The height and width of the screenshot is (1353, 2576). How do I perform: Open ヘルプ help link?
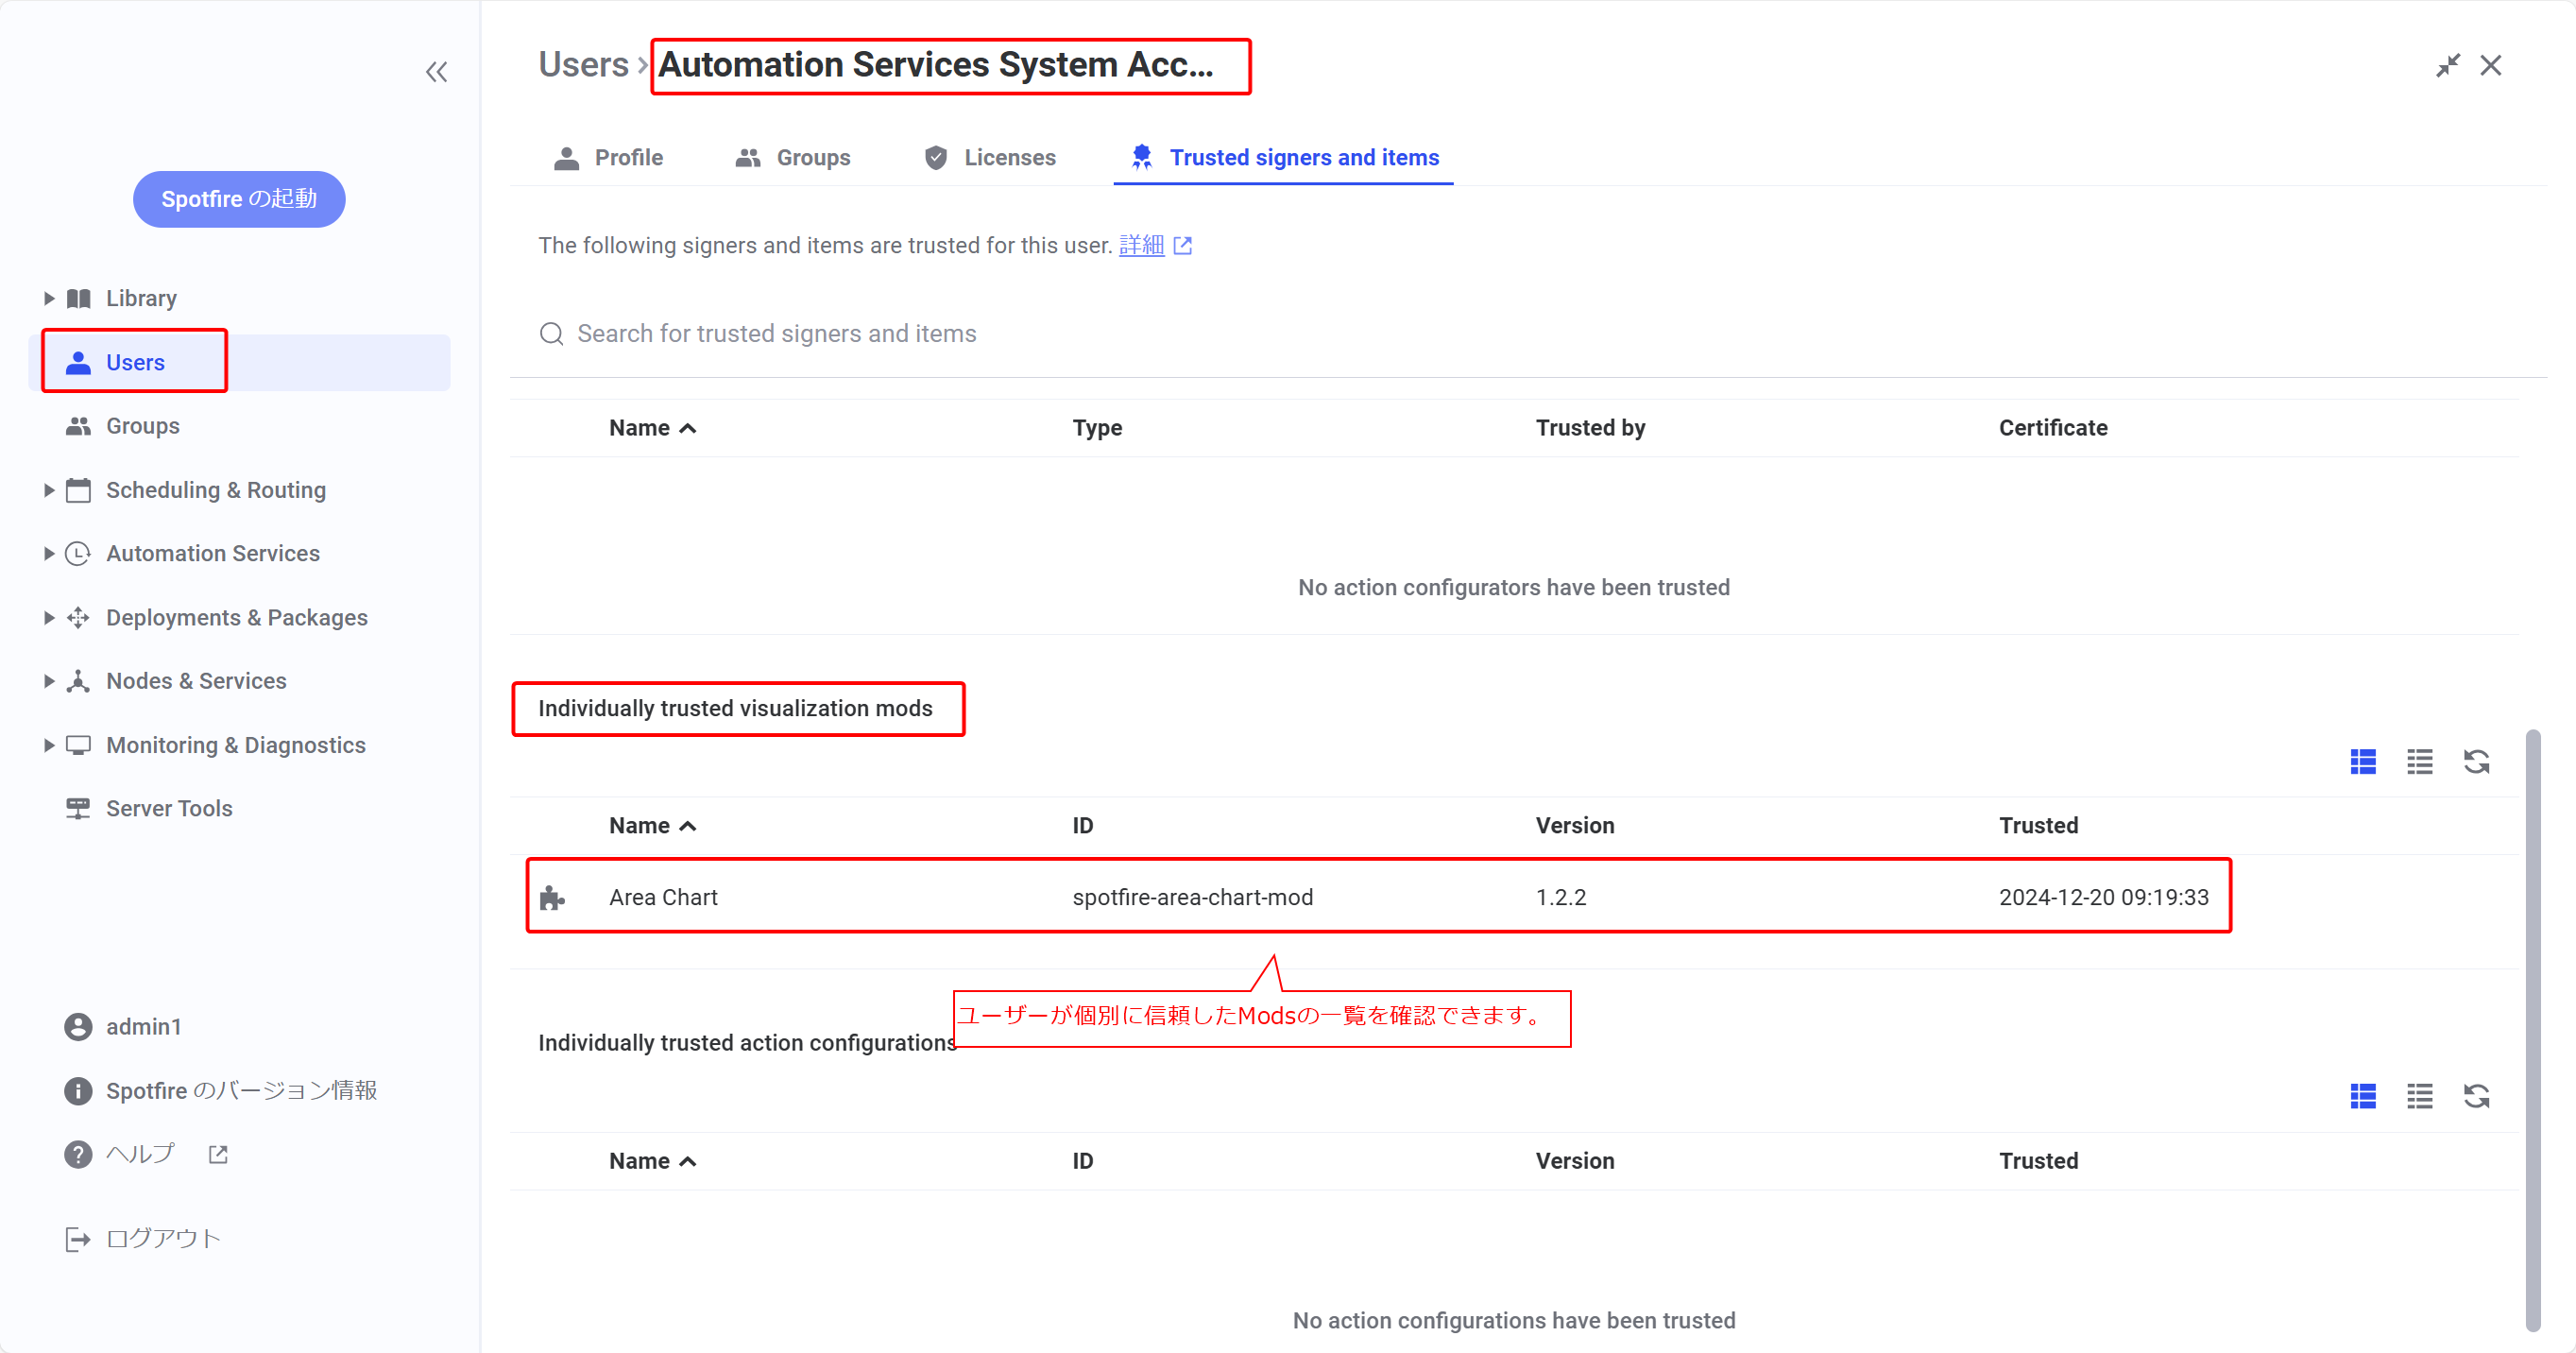[x=141, y=1154]
